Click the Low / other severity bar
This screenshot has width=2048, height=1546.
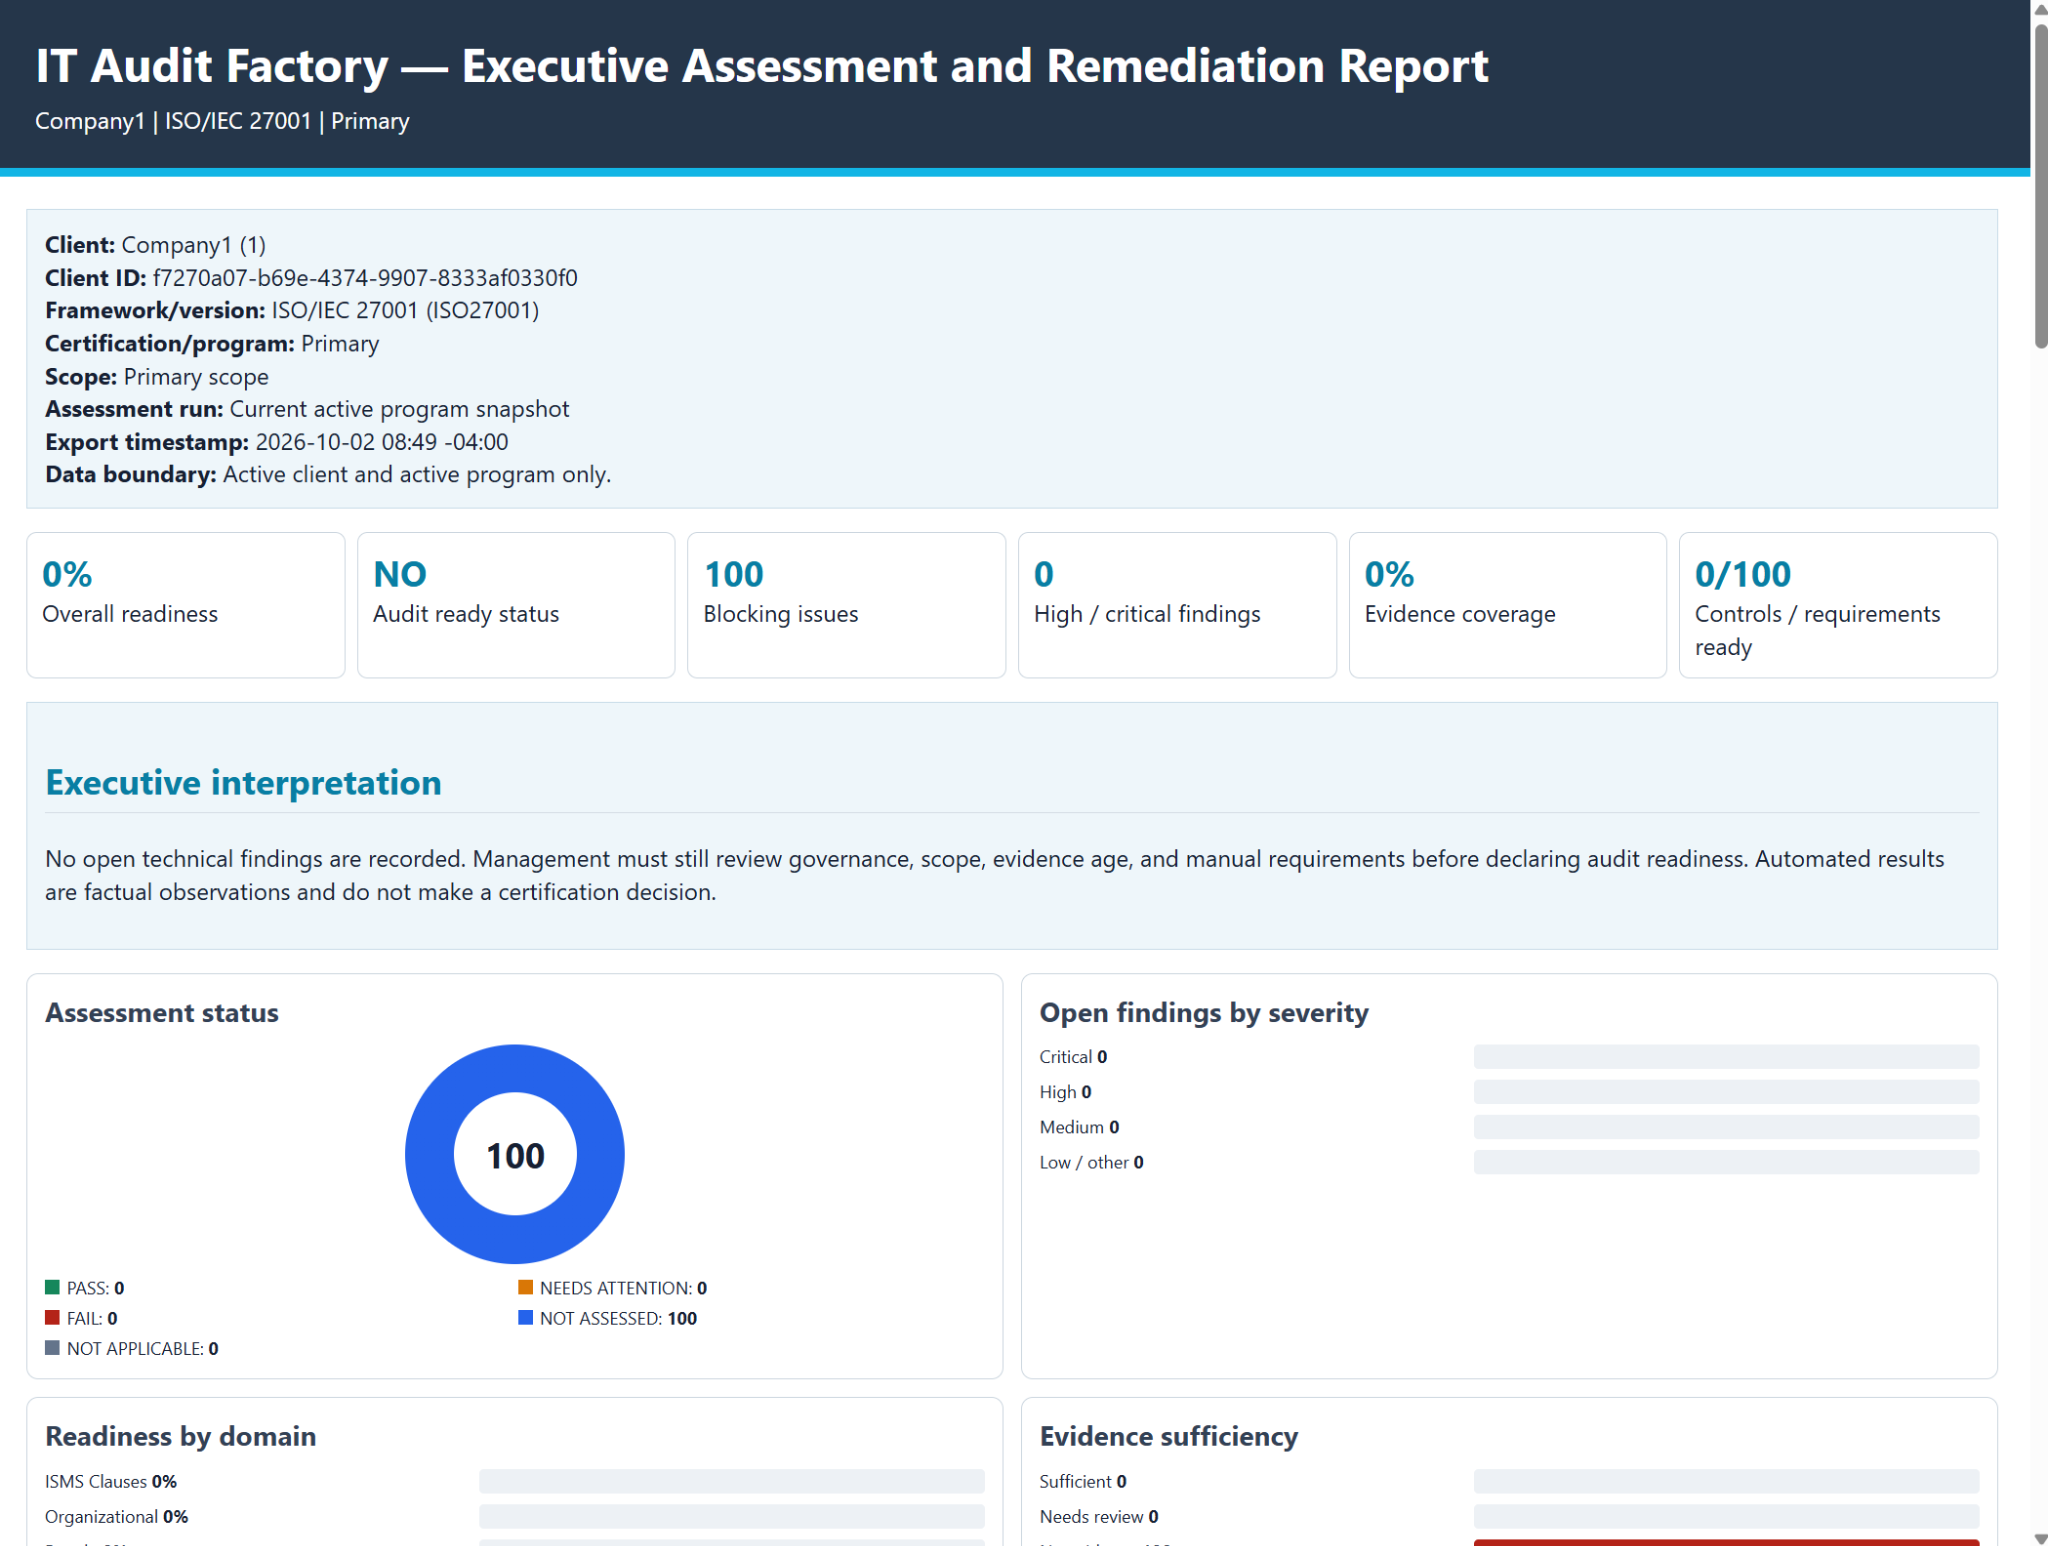[x=1726, y=1162]
